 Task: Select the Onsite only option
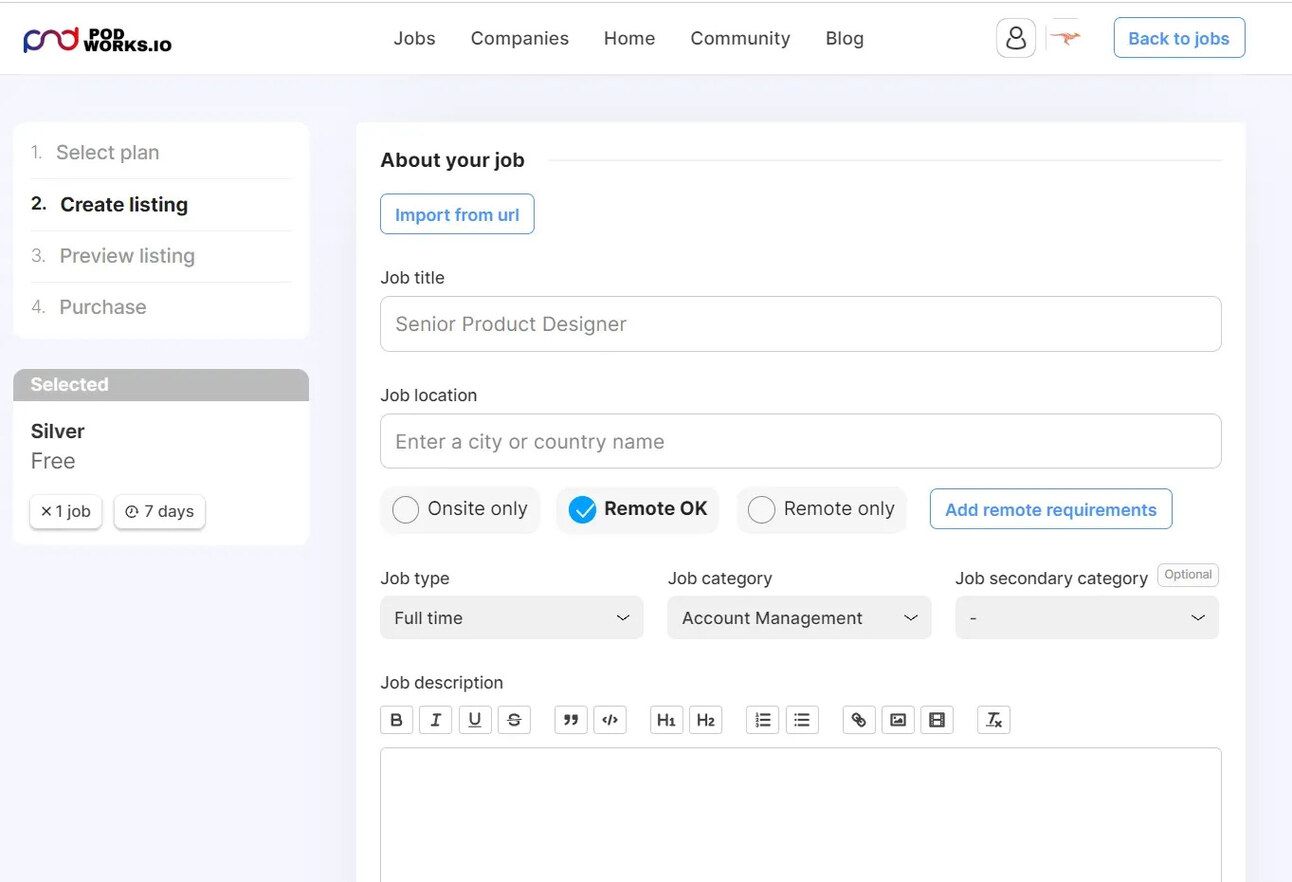click(x=406, y=510)
